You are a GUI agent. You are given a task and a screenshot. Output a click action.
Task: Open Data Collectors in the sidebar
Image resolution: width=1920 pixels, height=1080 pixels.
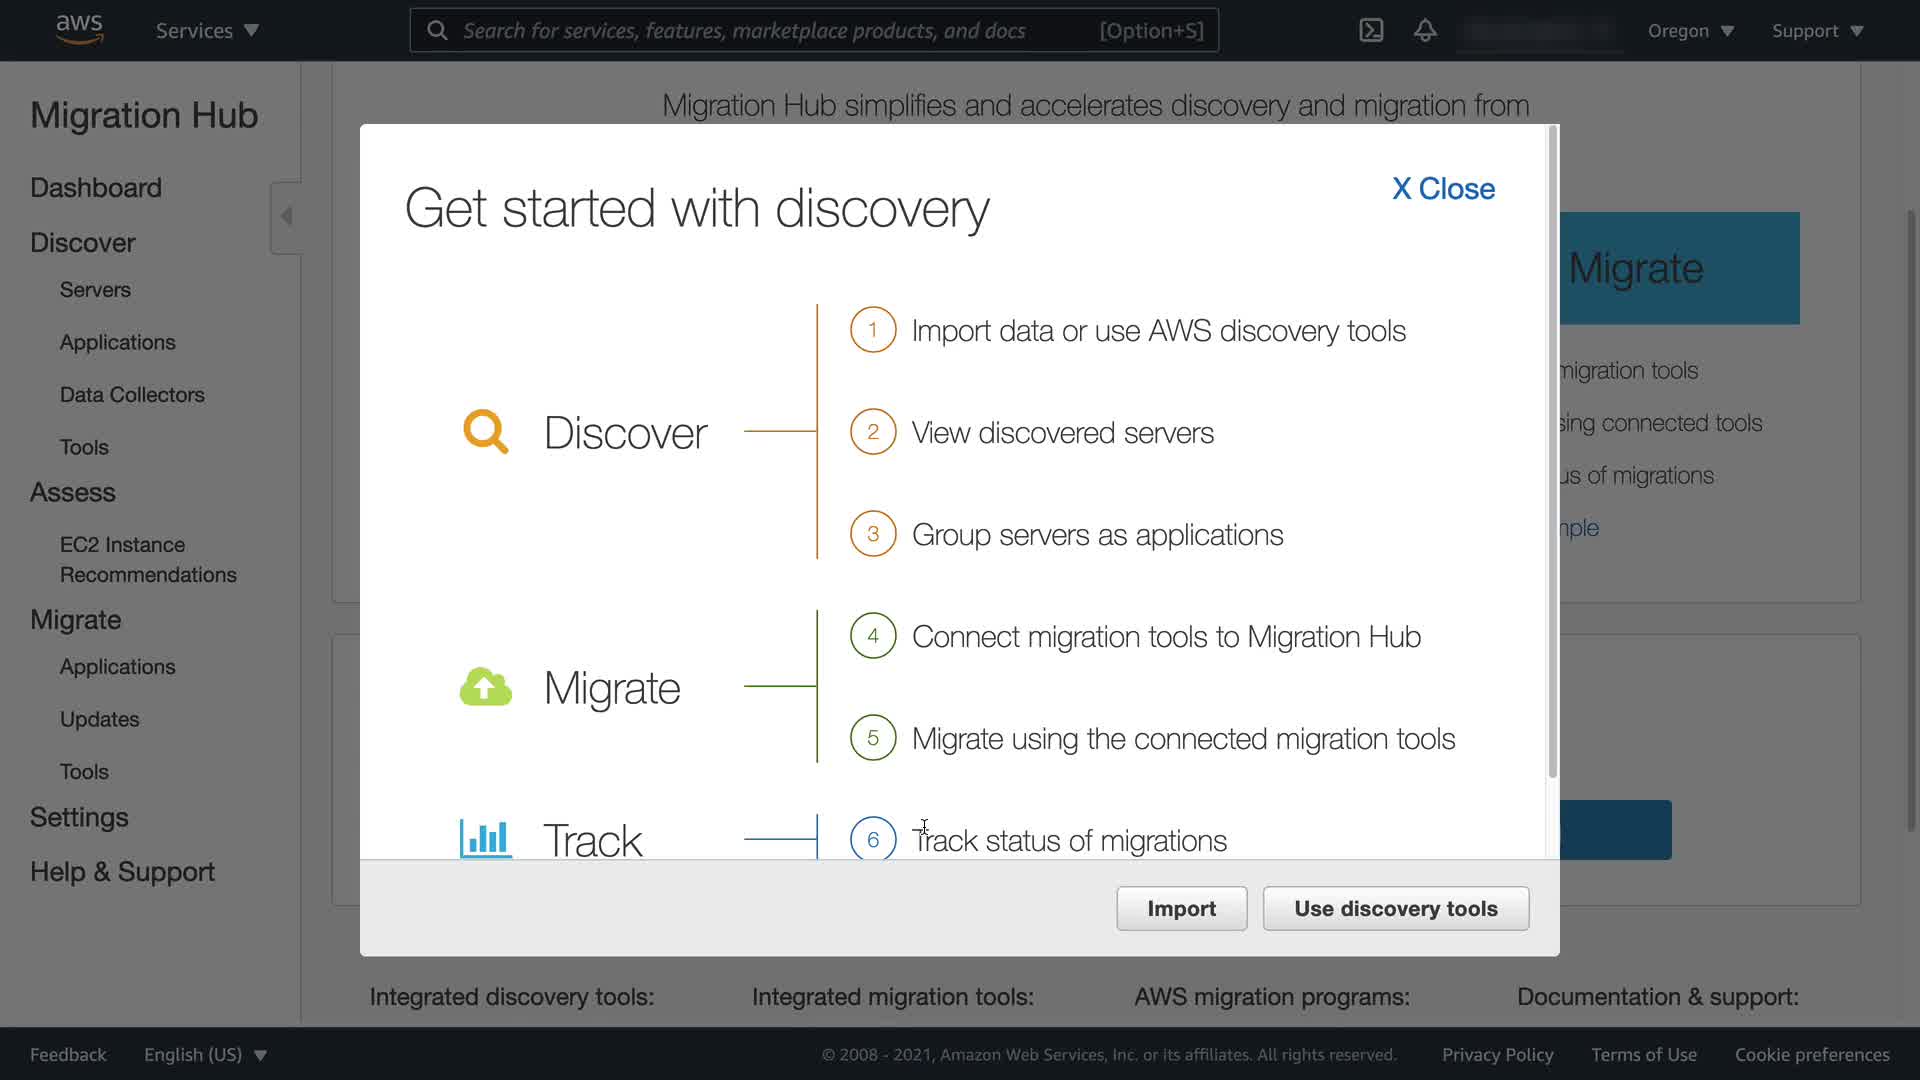(132, 395)
